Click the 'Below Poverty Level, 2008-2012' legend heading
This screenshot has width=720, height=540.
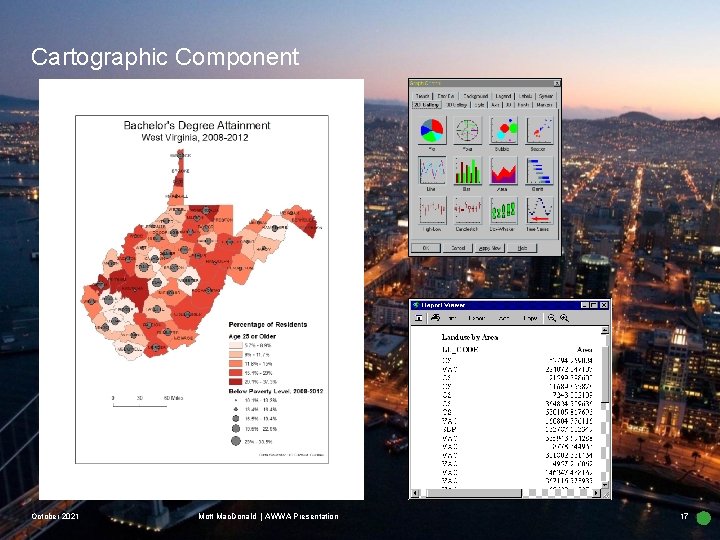point(276,391)
